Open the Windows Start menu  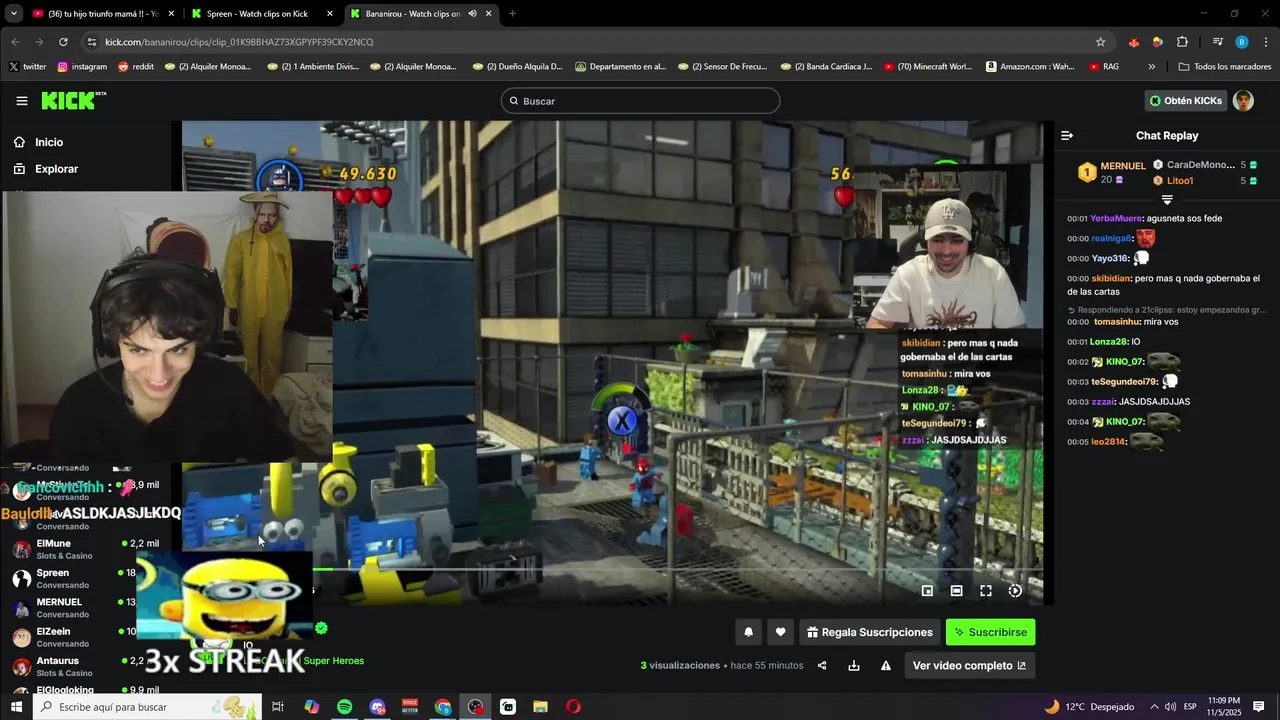point(16,707)
